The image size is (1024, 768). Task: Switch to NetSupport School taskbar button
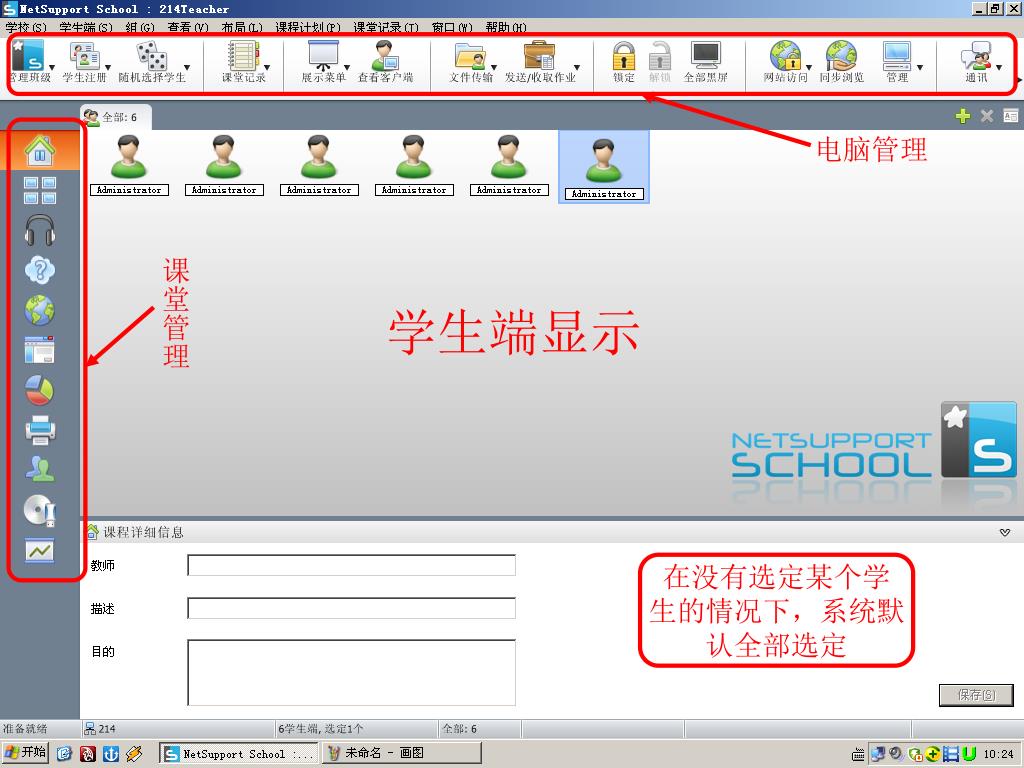pos(238,754)
